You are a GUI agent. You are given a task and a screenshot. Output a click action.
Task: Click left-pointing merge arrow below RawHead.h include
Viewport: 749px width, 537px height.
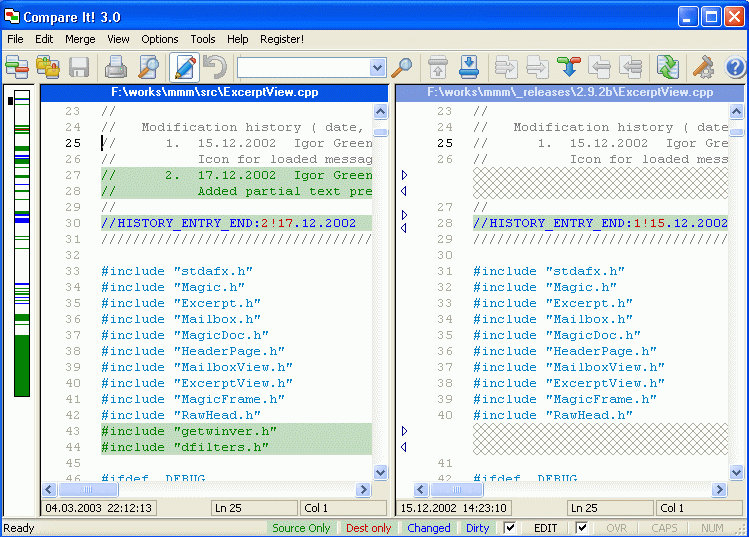pyautogui.click(x=404, y=446)
